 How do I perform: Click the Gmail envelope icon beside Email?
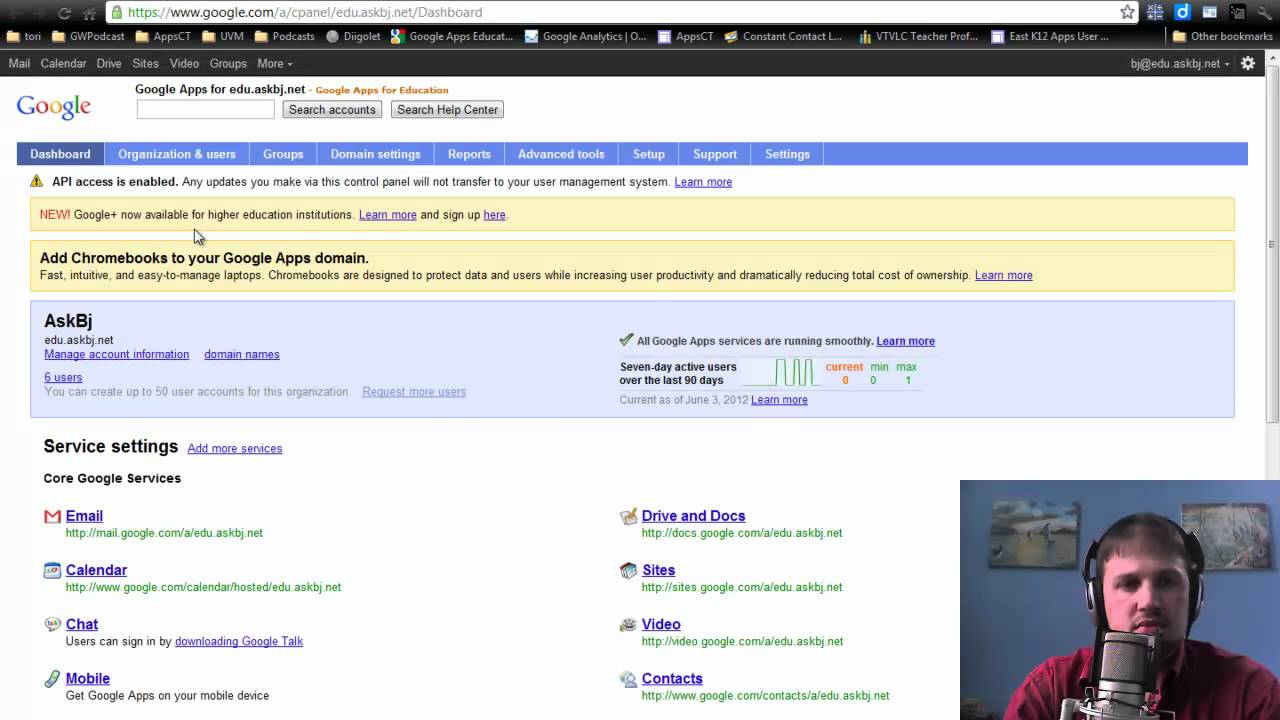52,516
